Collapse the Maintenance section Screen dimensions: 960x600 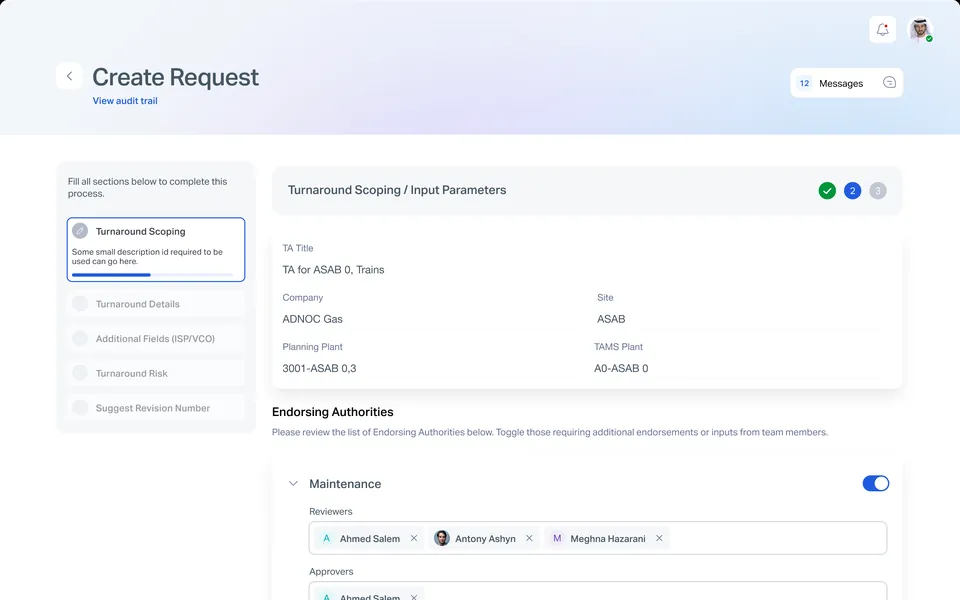coord(293,483)
